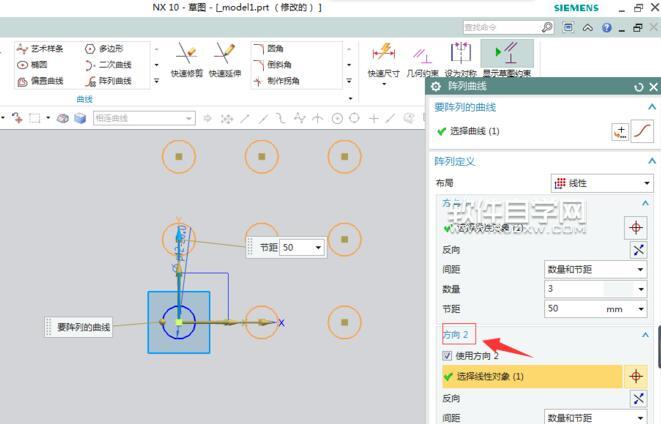
Task: Click direction 1 point constructor icon
Action: [636, 228]
